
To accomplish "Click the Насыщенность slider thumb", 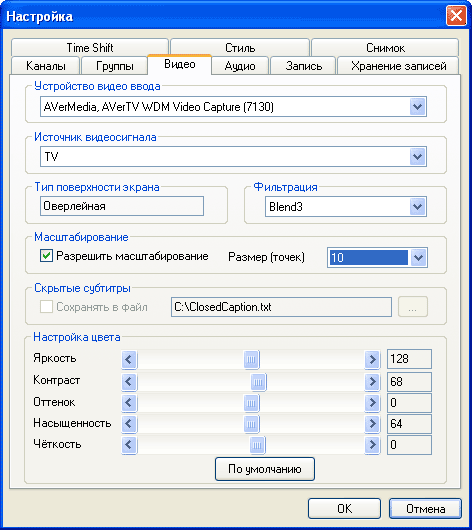I will [251, 424].
